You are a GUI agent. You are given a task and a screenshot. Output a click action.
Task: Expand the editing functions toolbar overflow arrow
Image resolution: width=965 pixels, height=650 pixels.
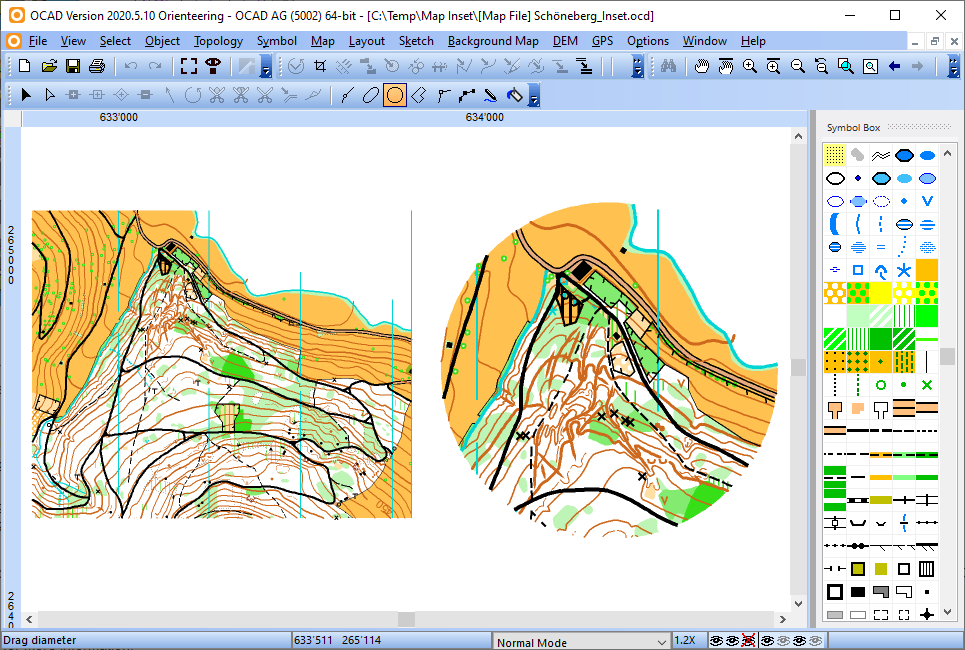coord(638,66)
